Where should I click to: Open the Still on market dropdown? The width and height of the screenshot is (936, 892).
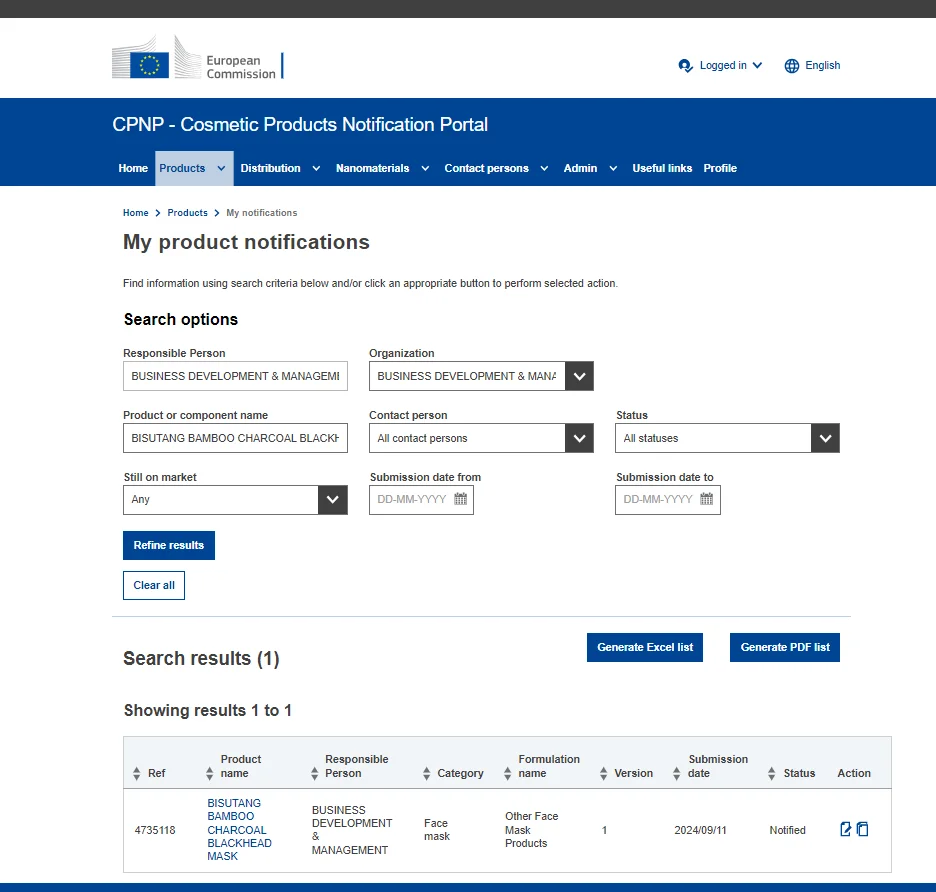333,500
